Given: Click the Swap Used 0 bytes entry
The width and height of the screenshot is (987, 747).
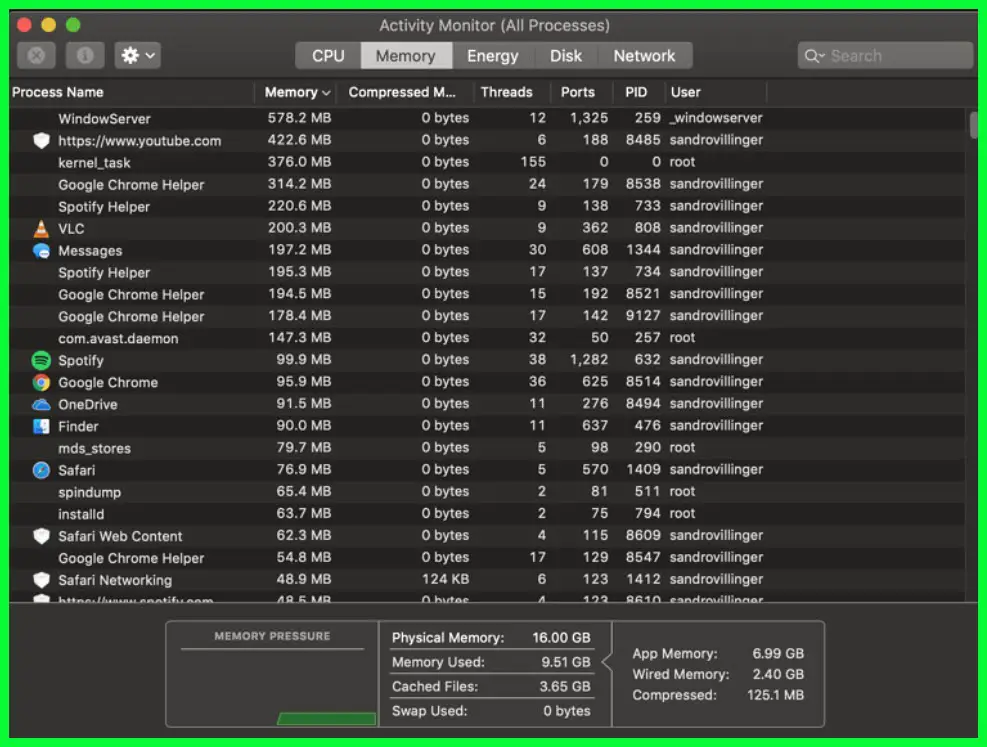Looking at the screenshot, I should coord(491,711).
